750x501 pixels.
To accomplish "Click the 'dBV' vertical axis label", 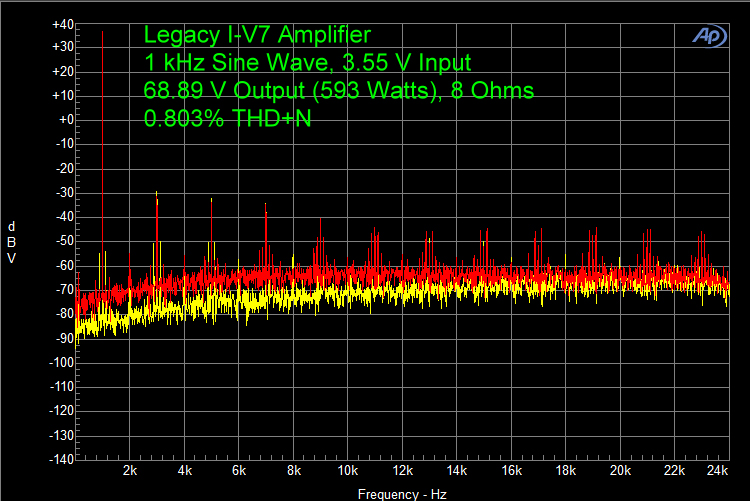I will pyautogui.click(x=11, y=241).
